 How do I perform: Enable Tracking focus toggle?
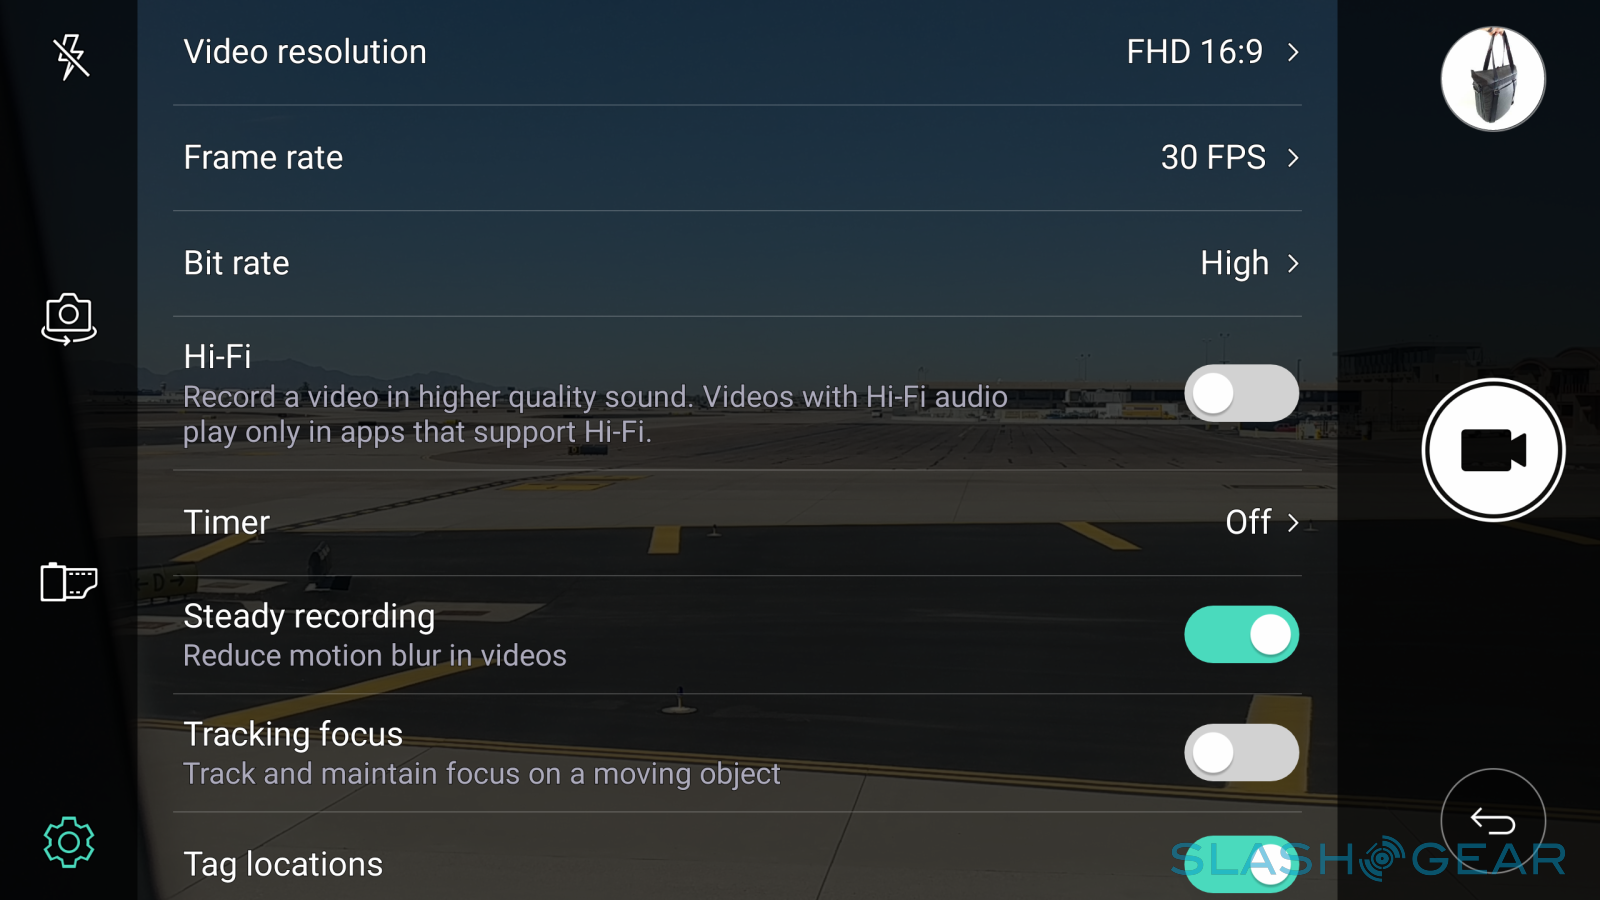click(x=1241, y=753)
